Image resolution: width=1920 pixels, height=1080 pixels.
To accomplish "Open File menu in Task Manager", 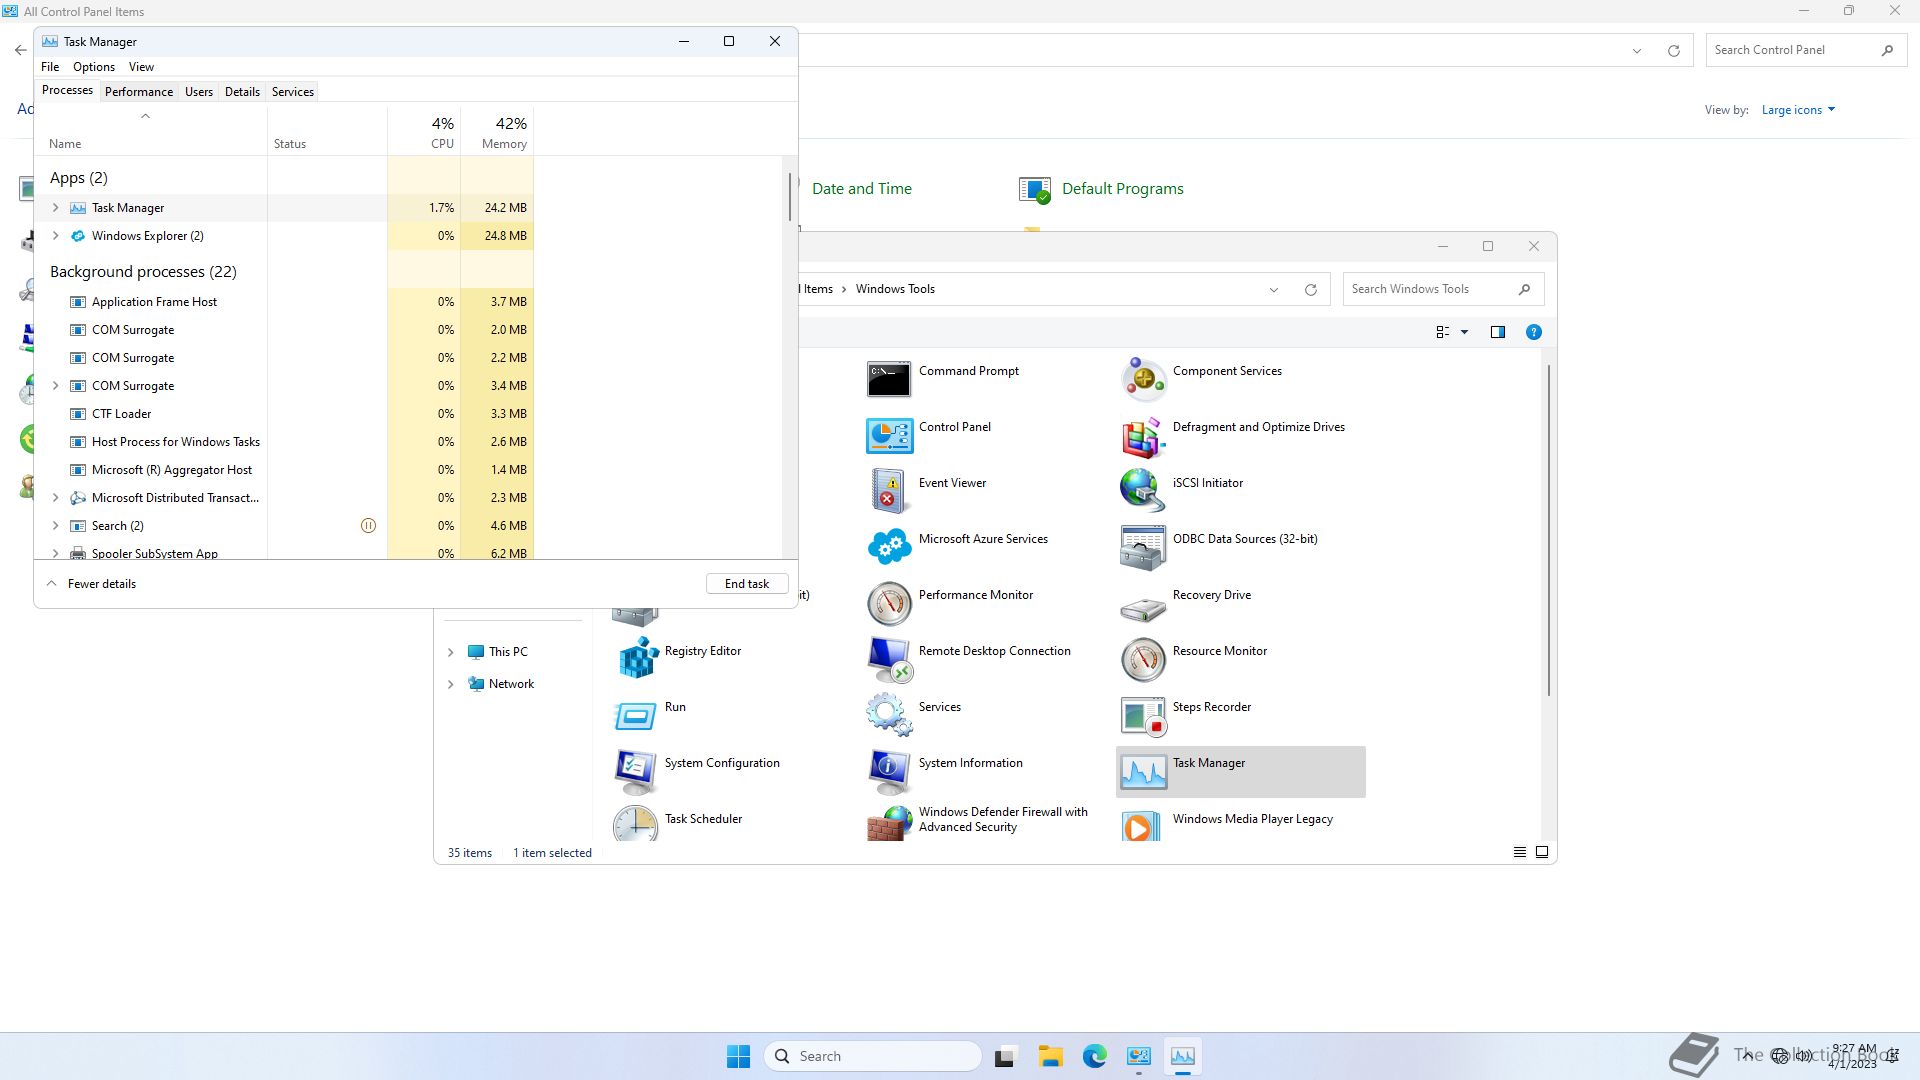I will [50, 67].
